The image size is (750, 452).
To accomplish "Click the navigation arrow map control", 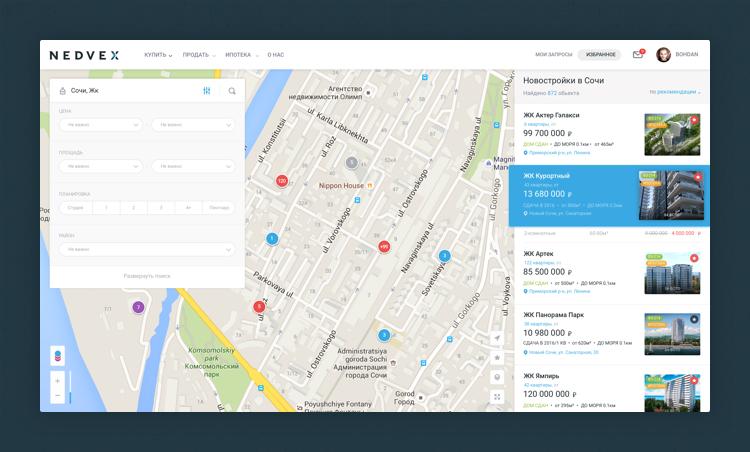I will (497, 339).
